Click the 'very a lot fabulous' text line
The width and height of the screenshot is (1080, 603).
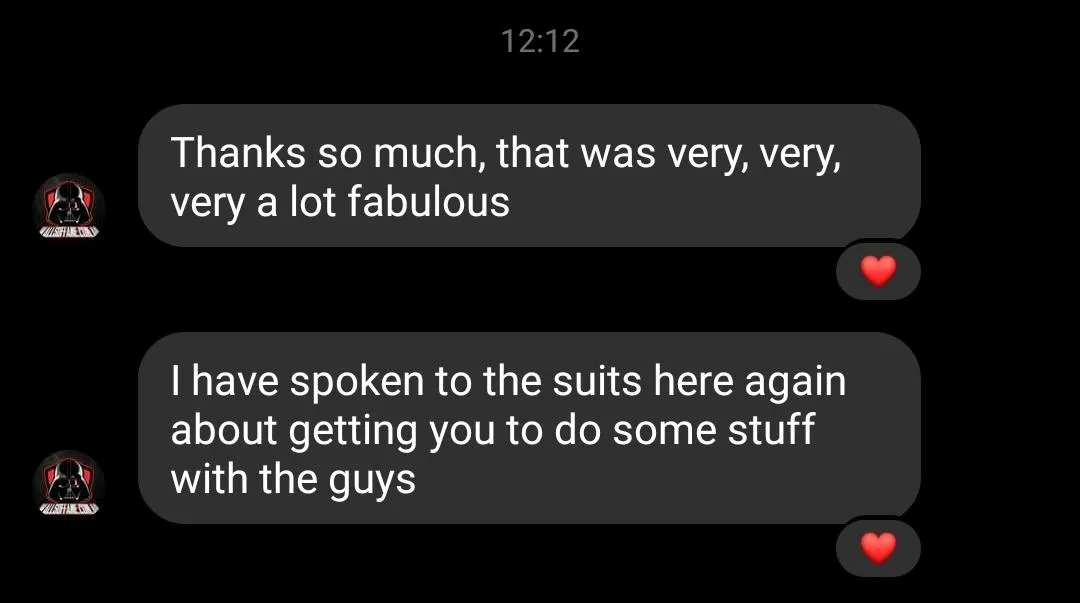click(340, 203)
